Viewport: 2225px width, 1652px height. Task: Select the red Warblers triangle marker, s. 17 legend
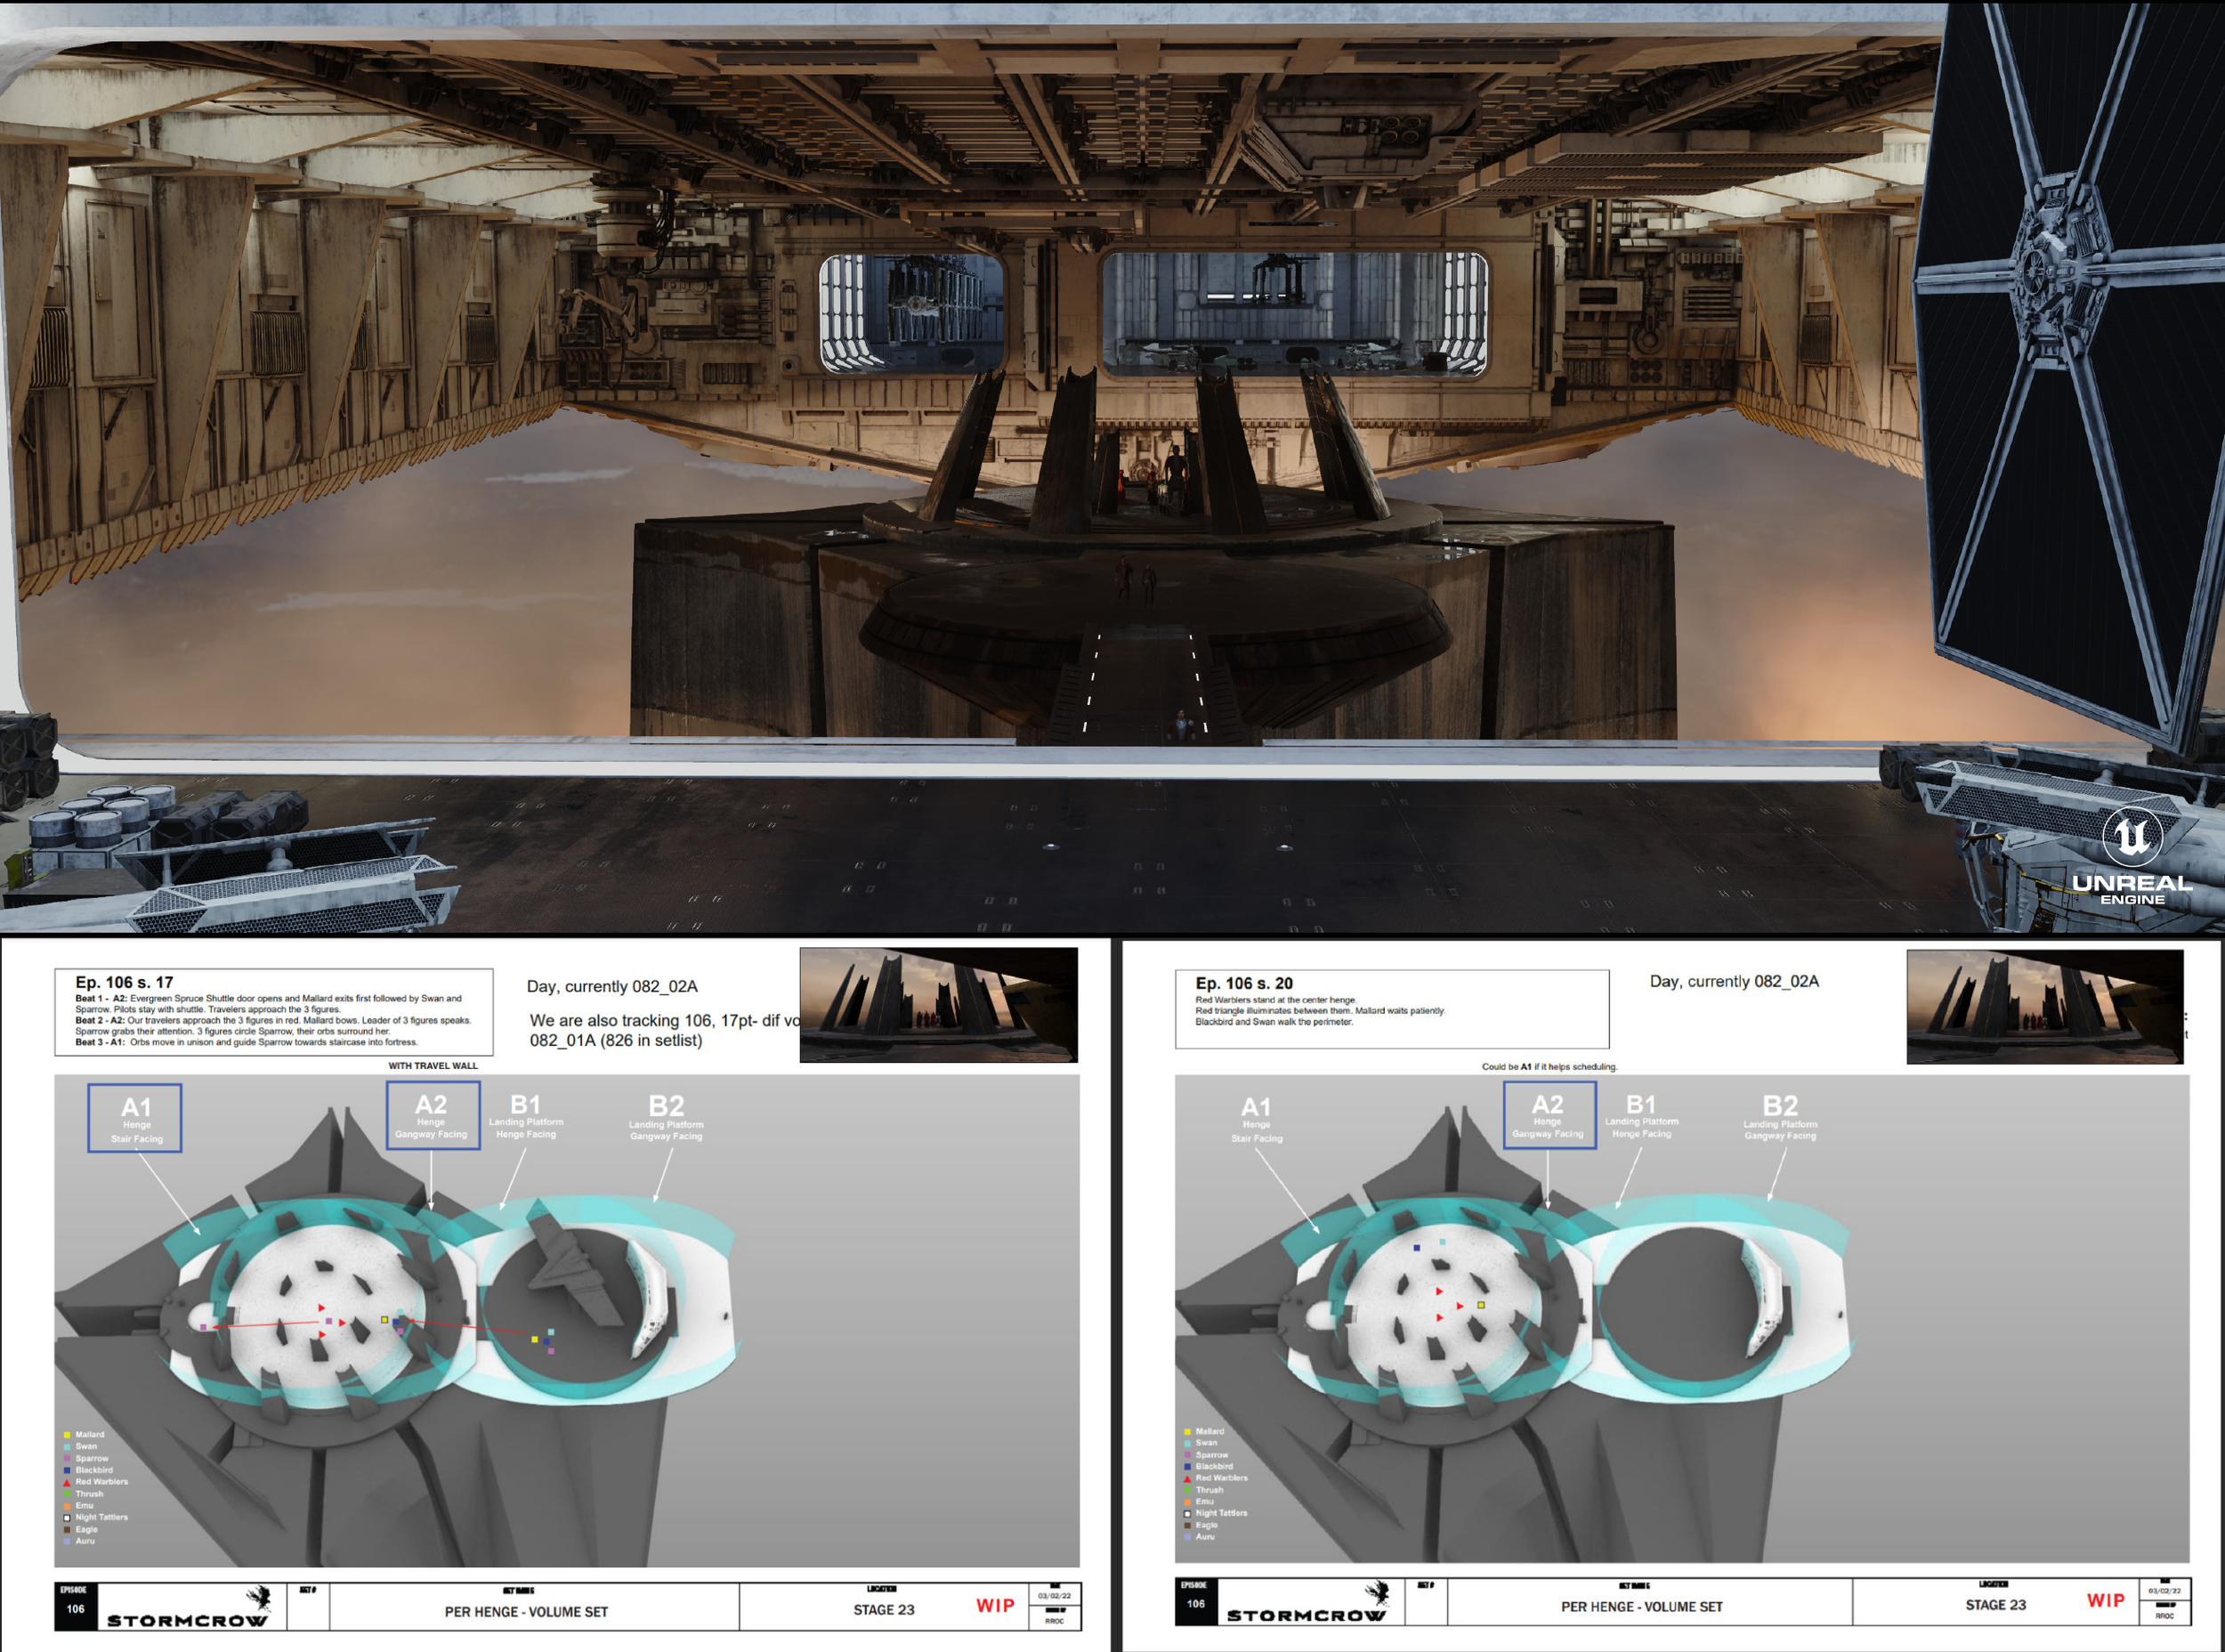pos(67,1482)
